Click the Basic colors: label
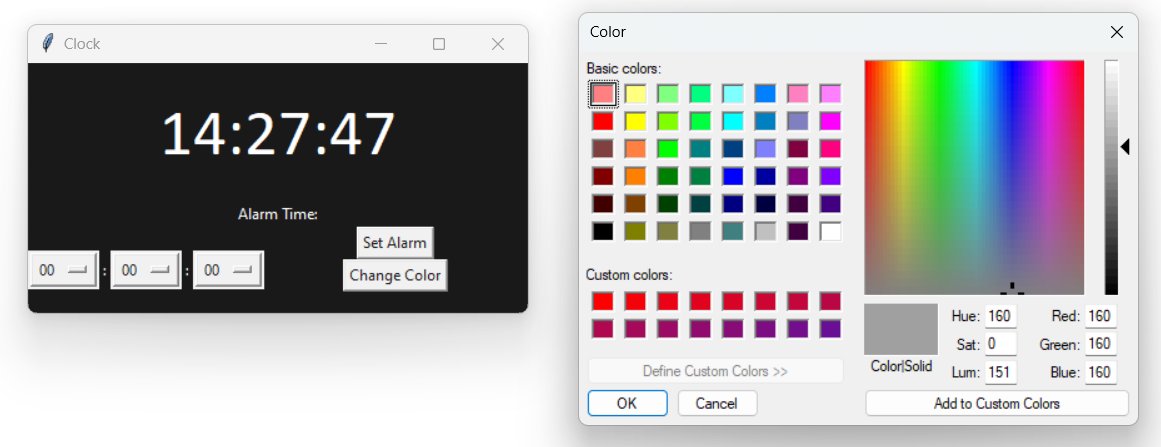 pos(624,69)
